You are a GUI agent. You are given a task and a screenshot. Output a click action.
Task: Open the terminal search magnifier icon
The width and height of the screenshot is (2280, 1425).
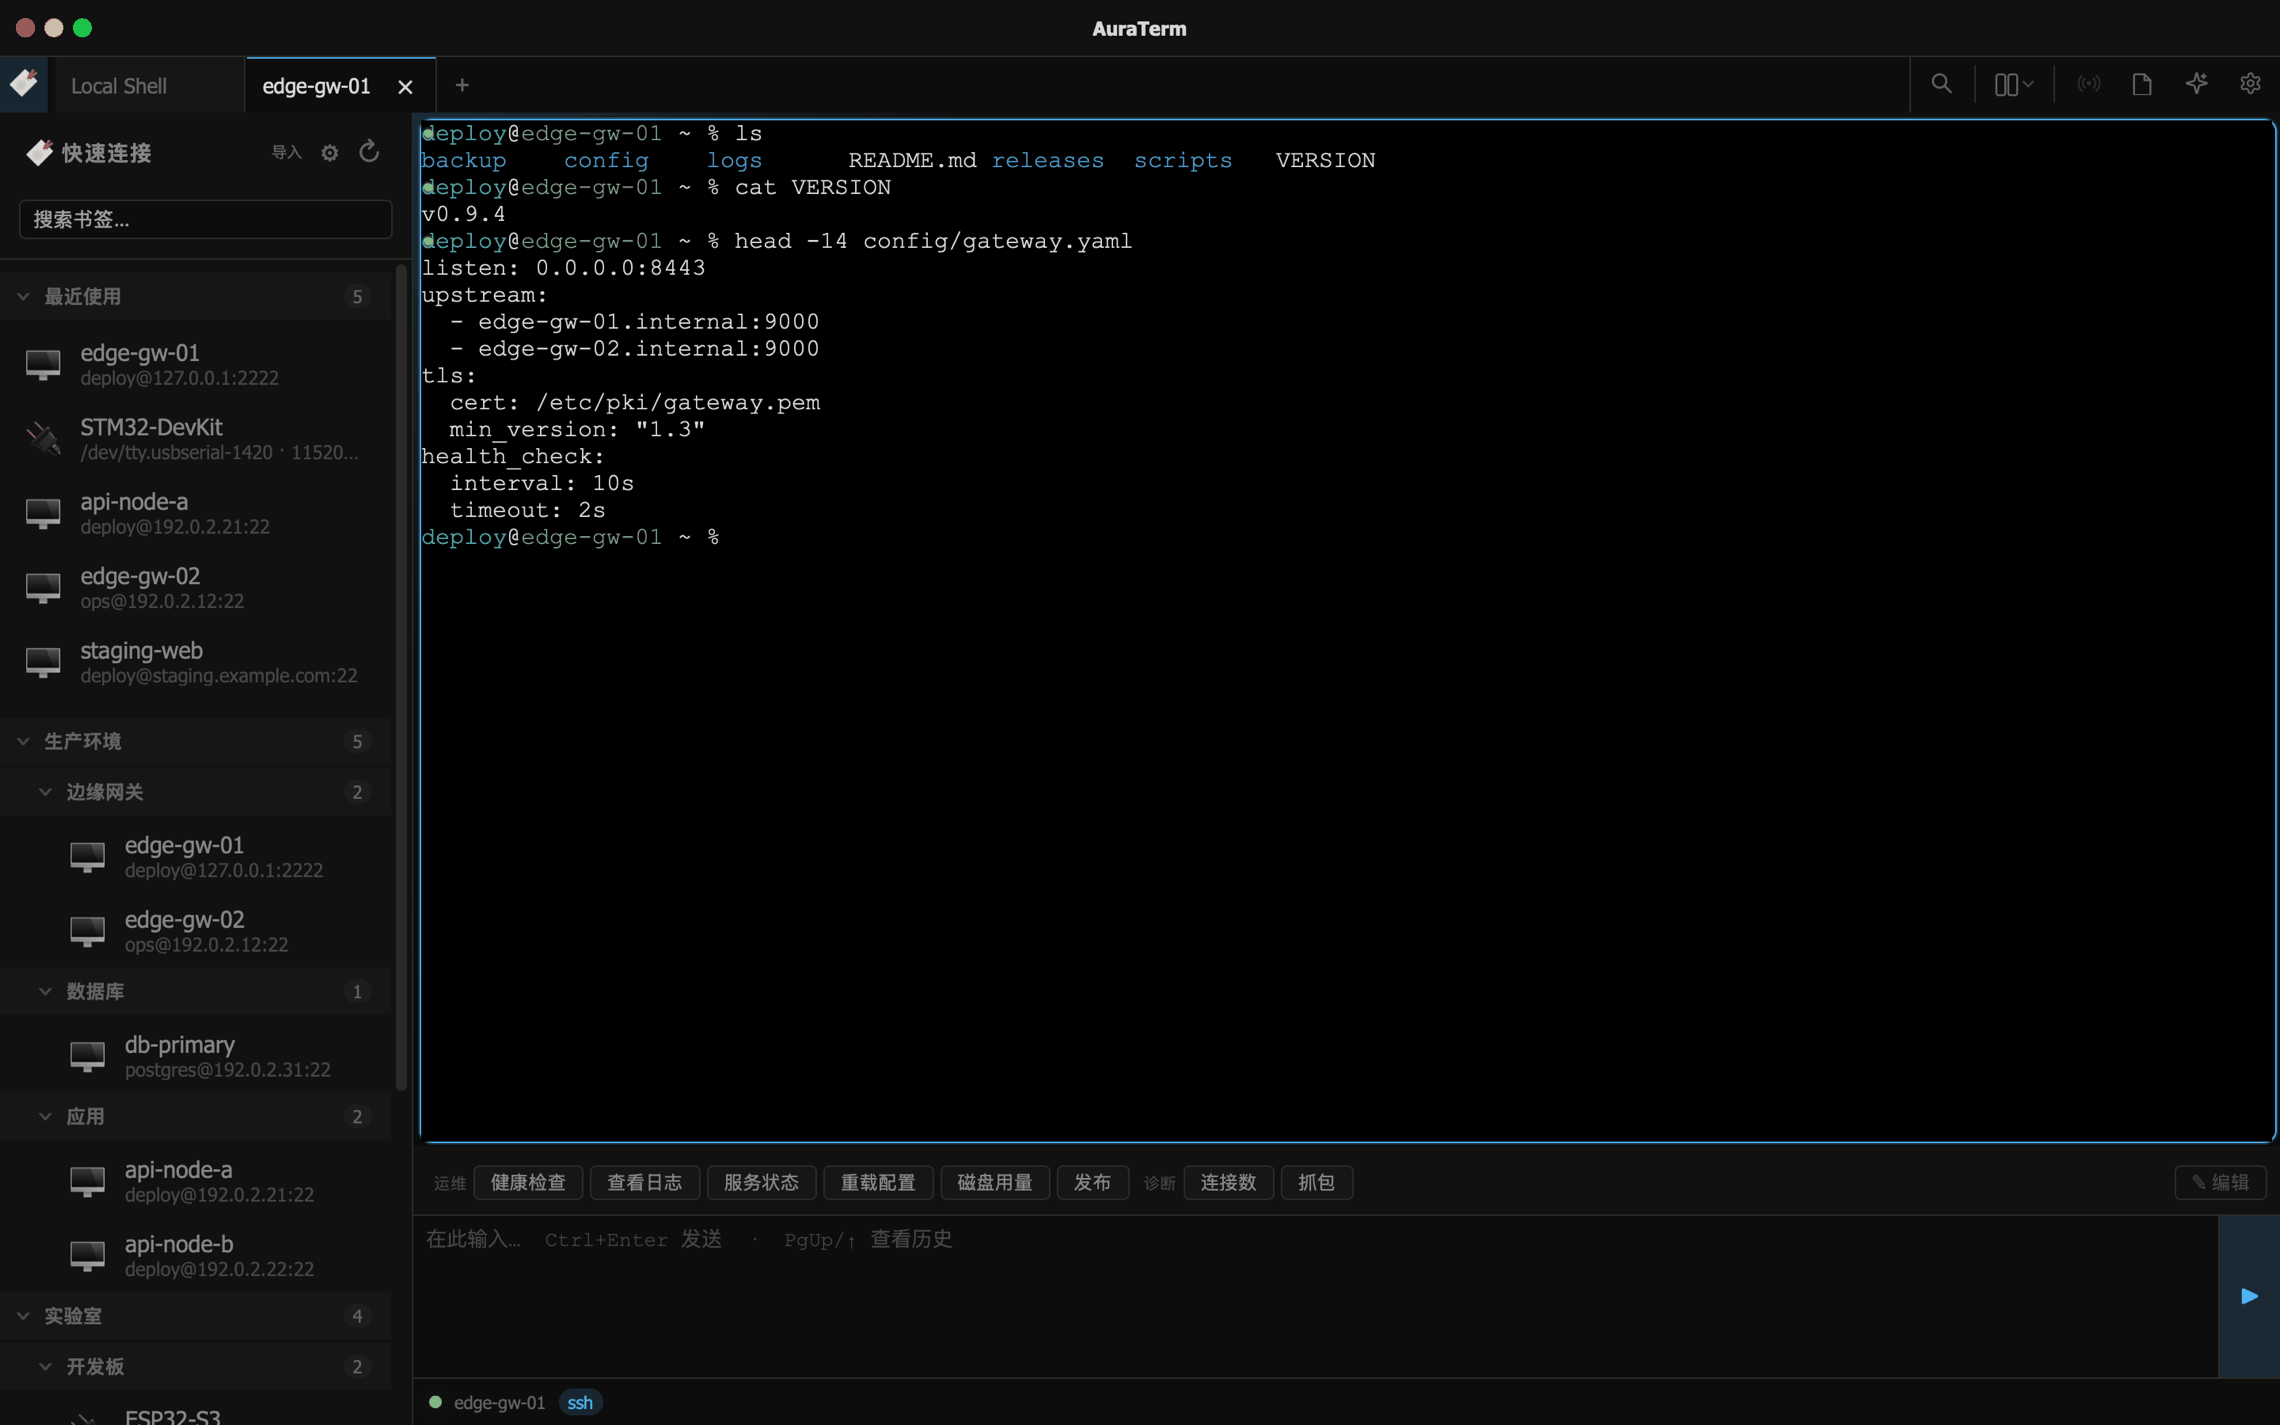[1941, 84]
